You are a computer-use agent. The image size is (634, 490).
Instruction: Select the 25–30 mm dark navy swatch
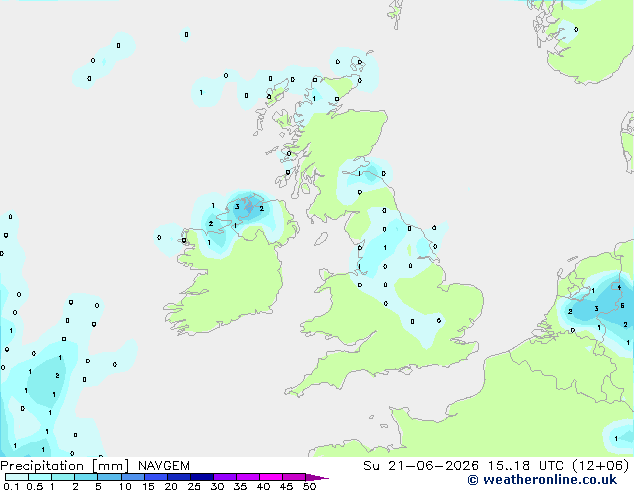point(202,477)
